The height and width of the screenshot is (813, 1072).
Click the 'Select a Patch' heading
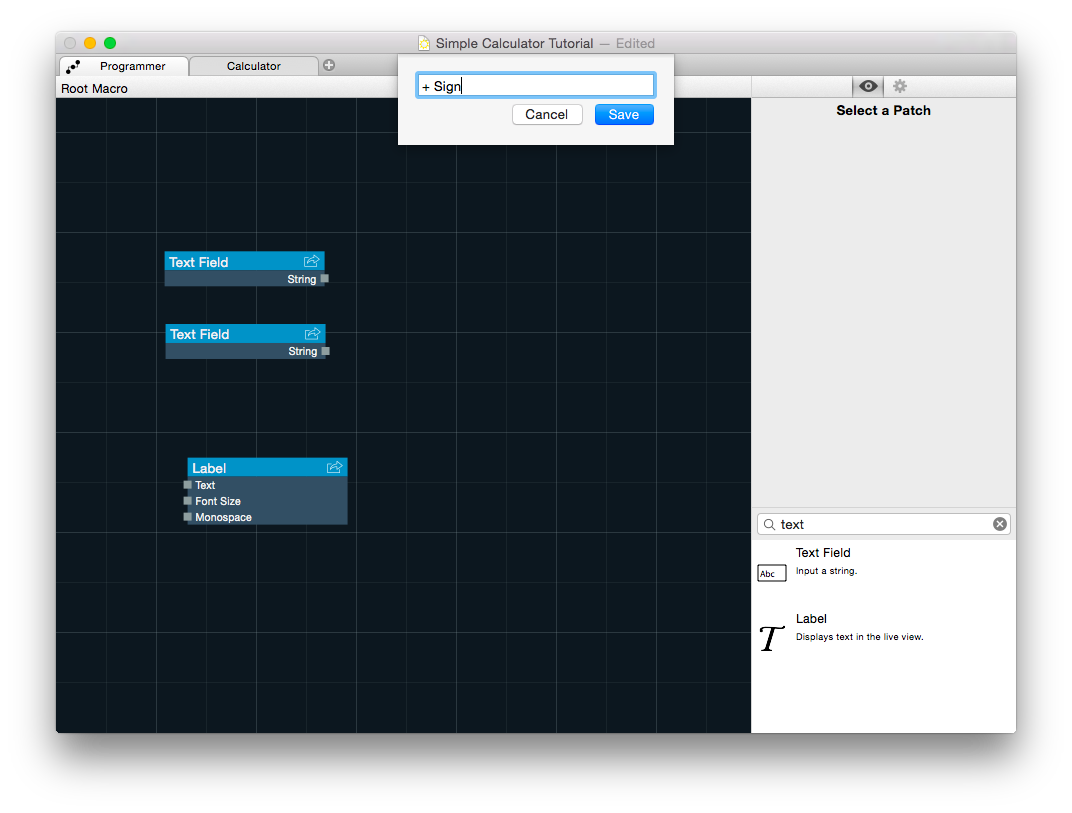(883, 110)
